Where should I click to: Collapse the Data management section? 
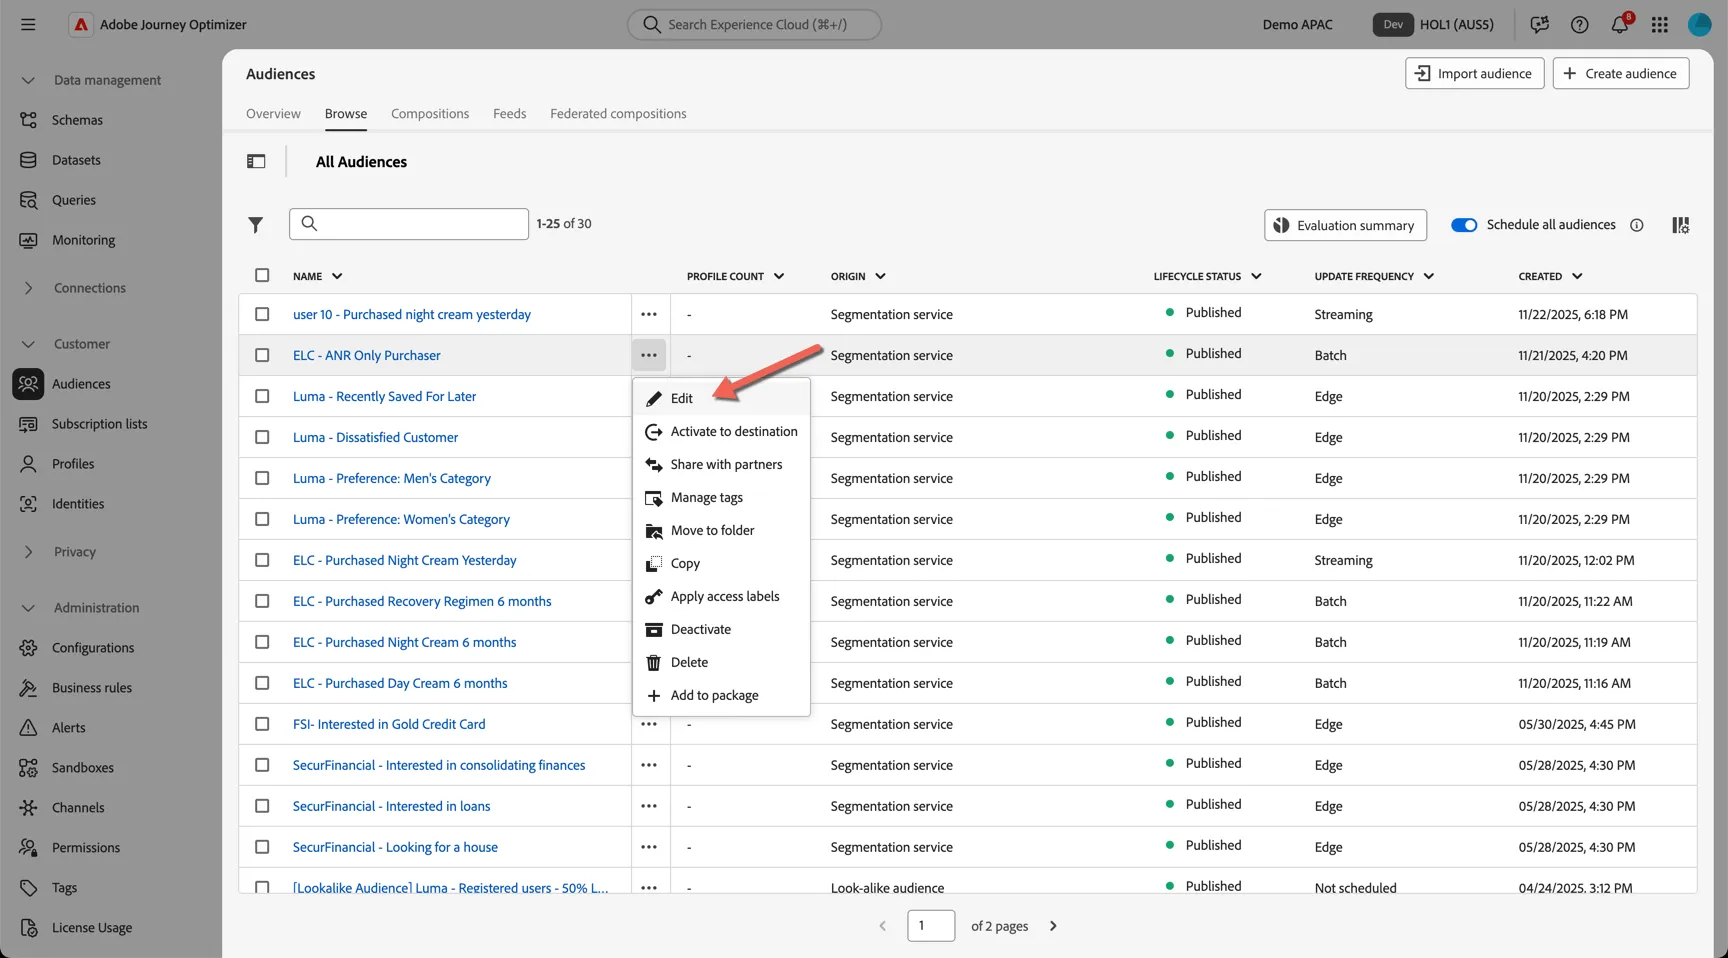tap(28, 80)
